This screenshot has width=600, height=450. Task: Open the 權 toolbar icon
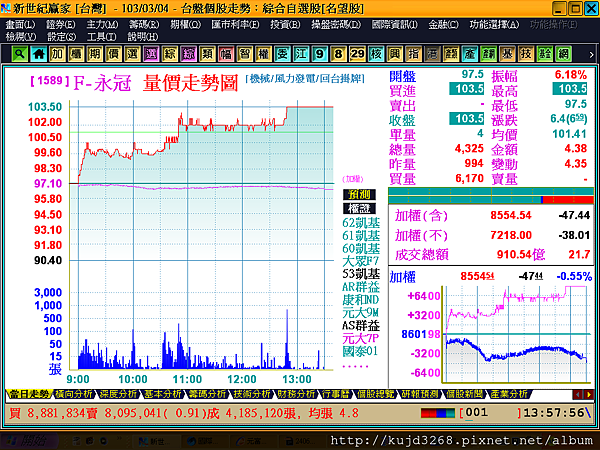tap(263, 54)
